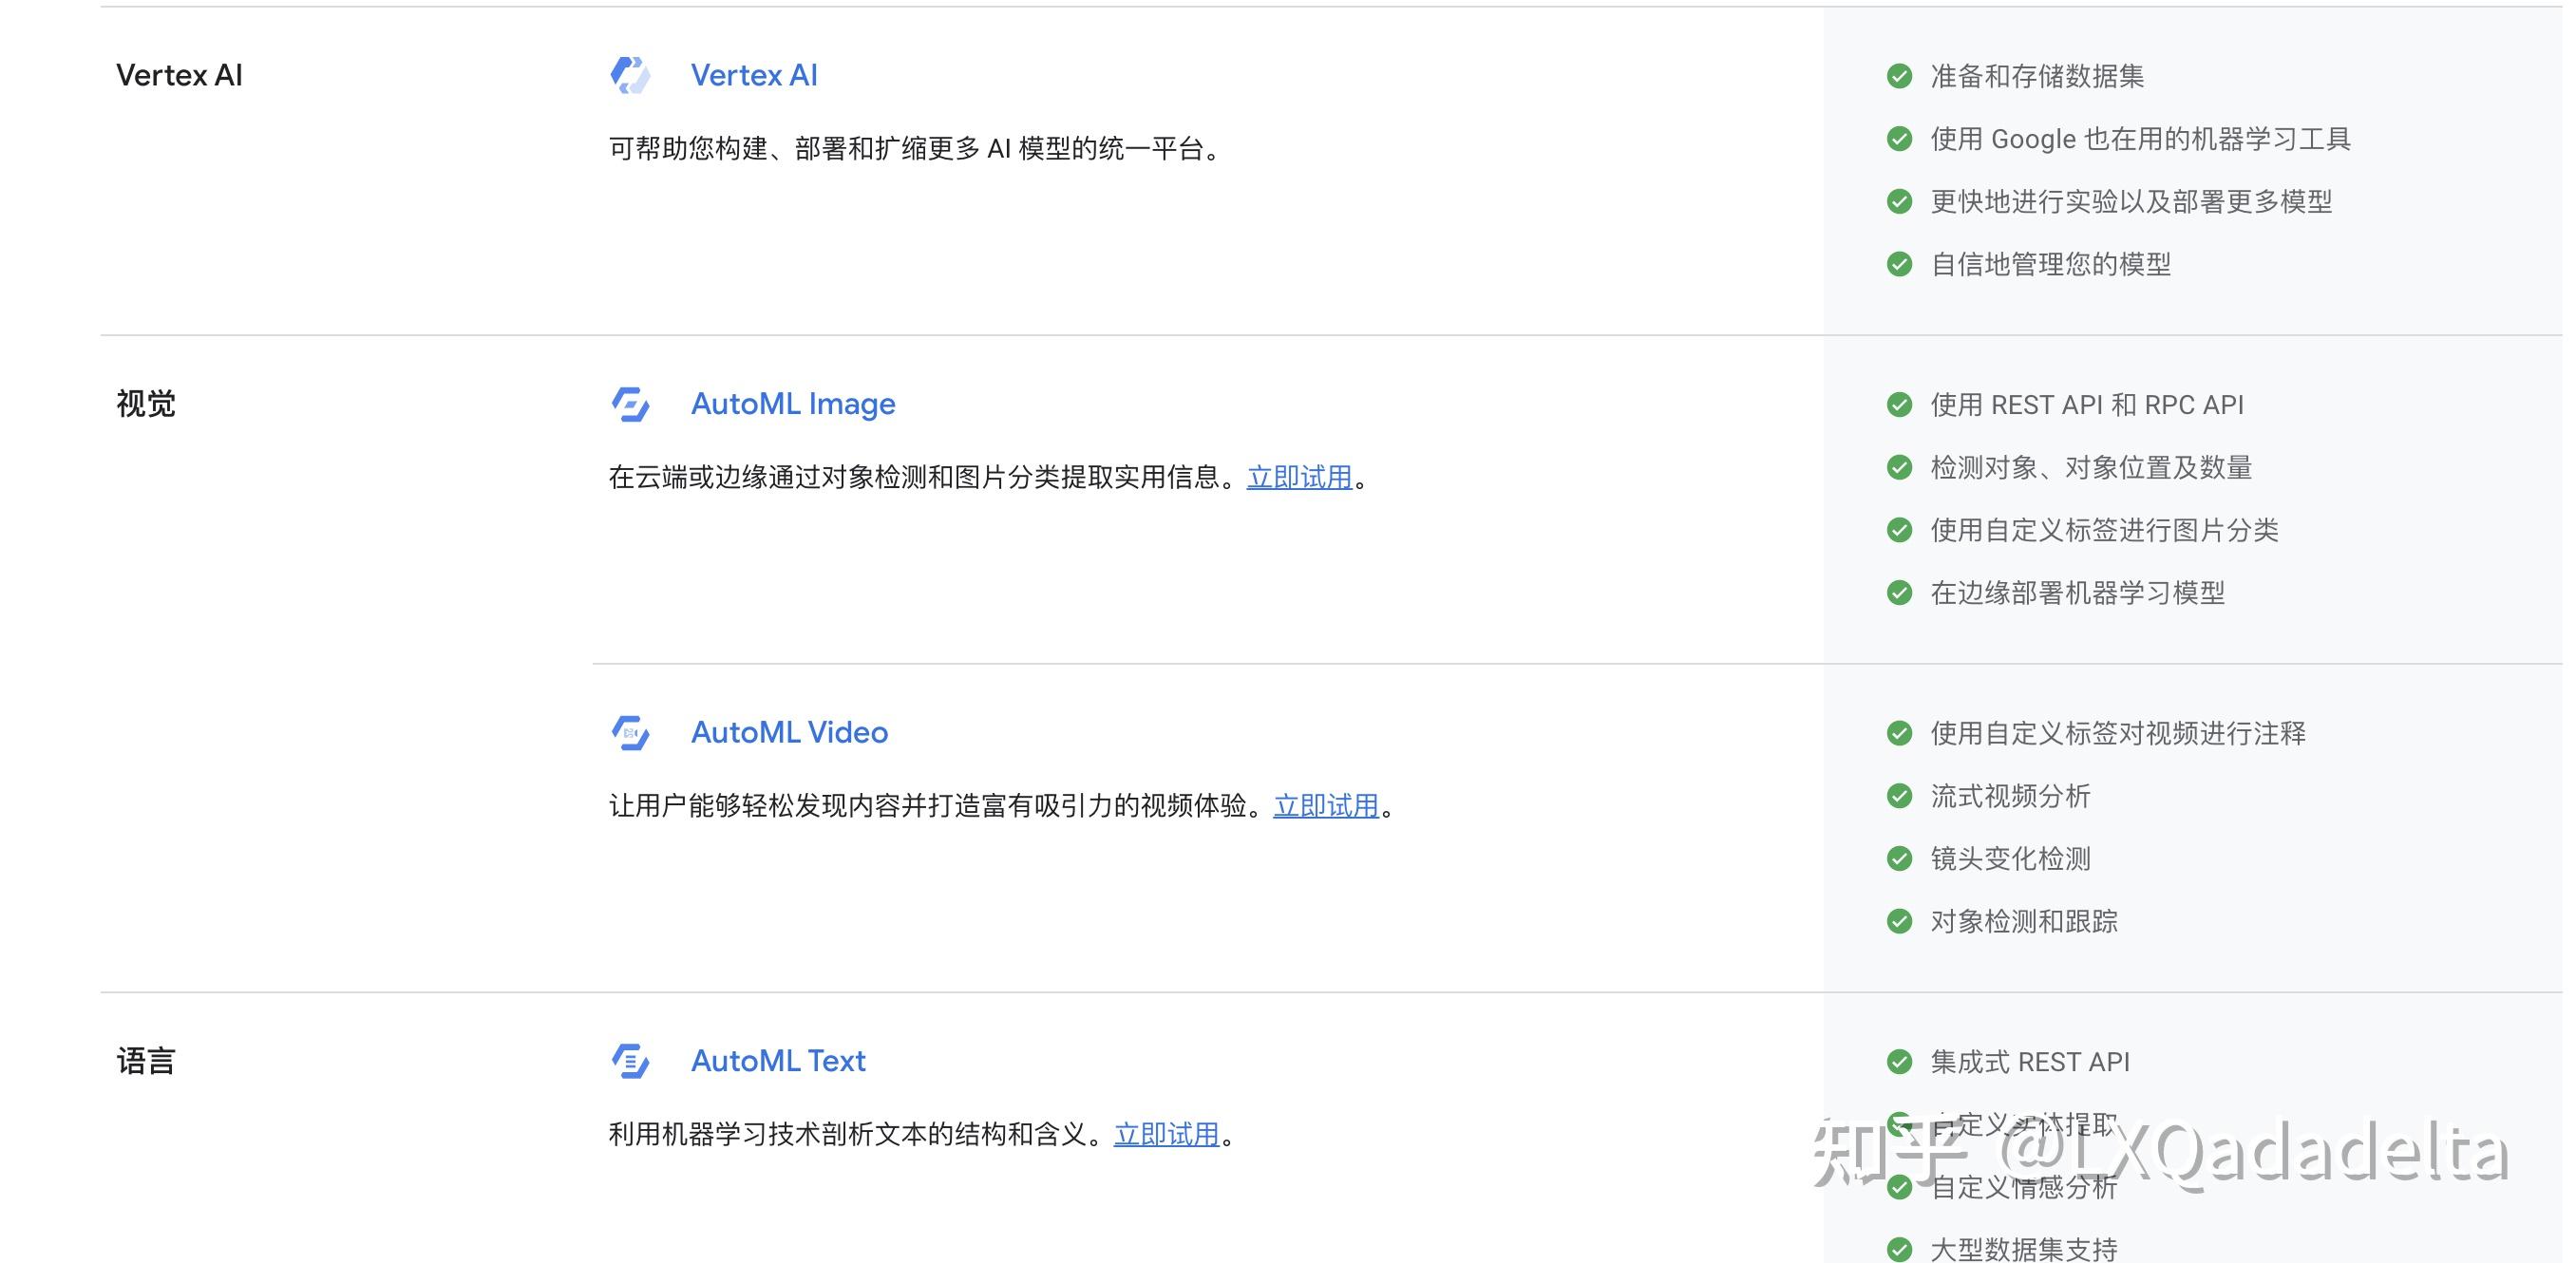This screenshot has width=2576, height=1263.
Task: Click checkmark icon beside 集成式 REST API
Action: click(1899, 1062)
